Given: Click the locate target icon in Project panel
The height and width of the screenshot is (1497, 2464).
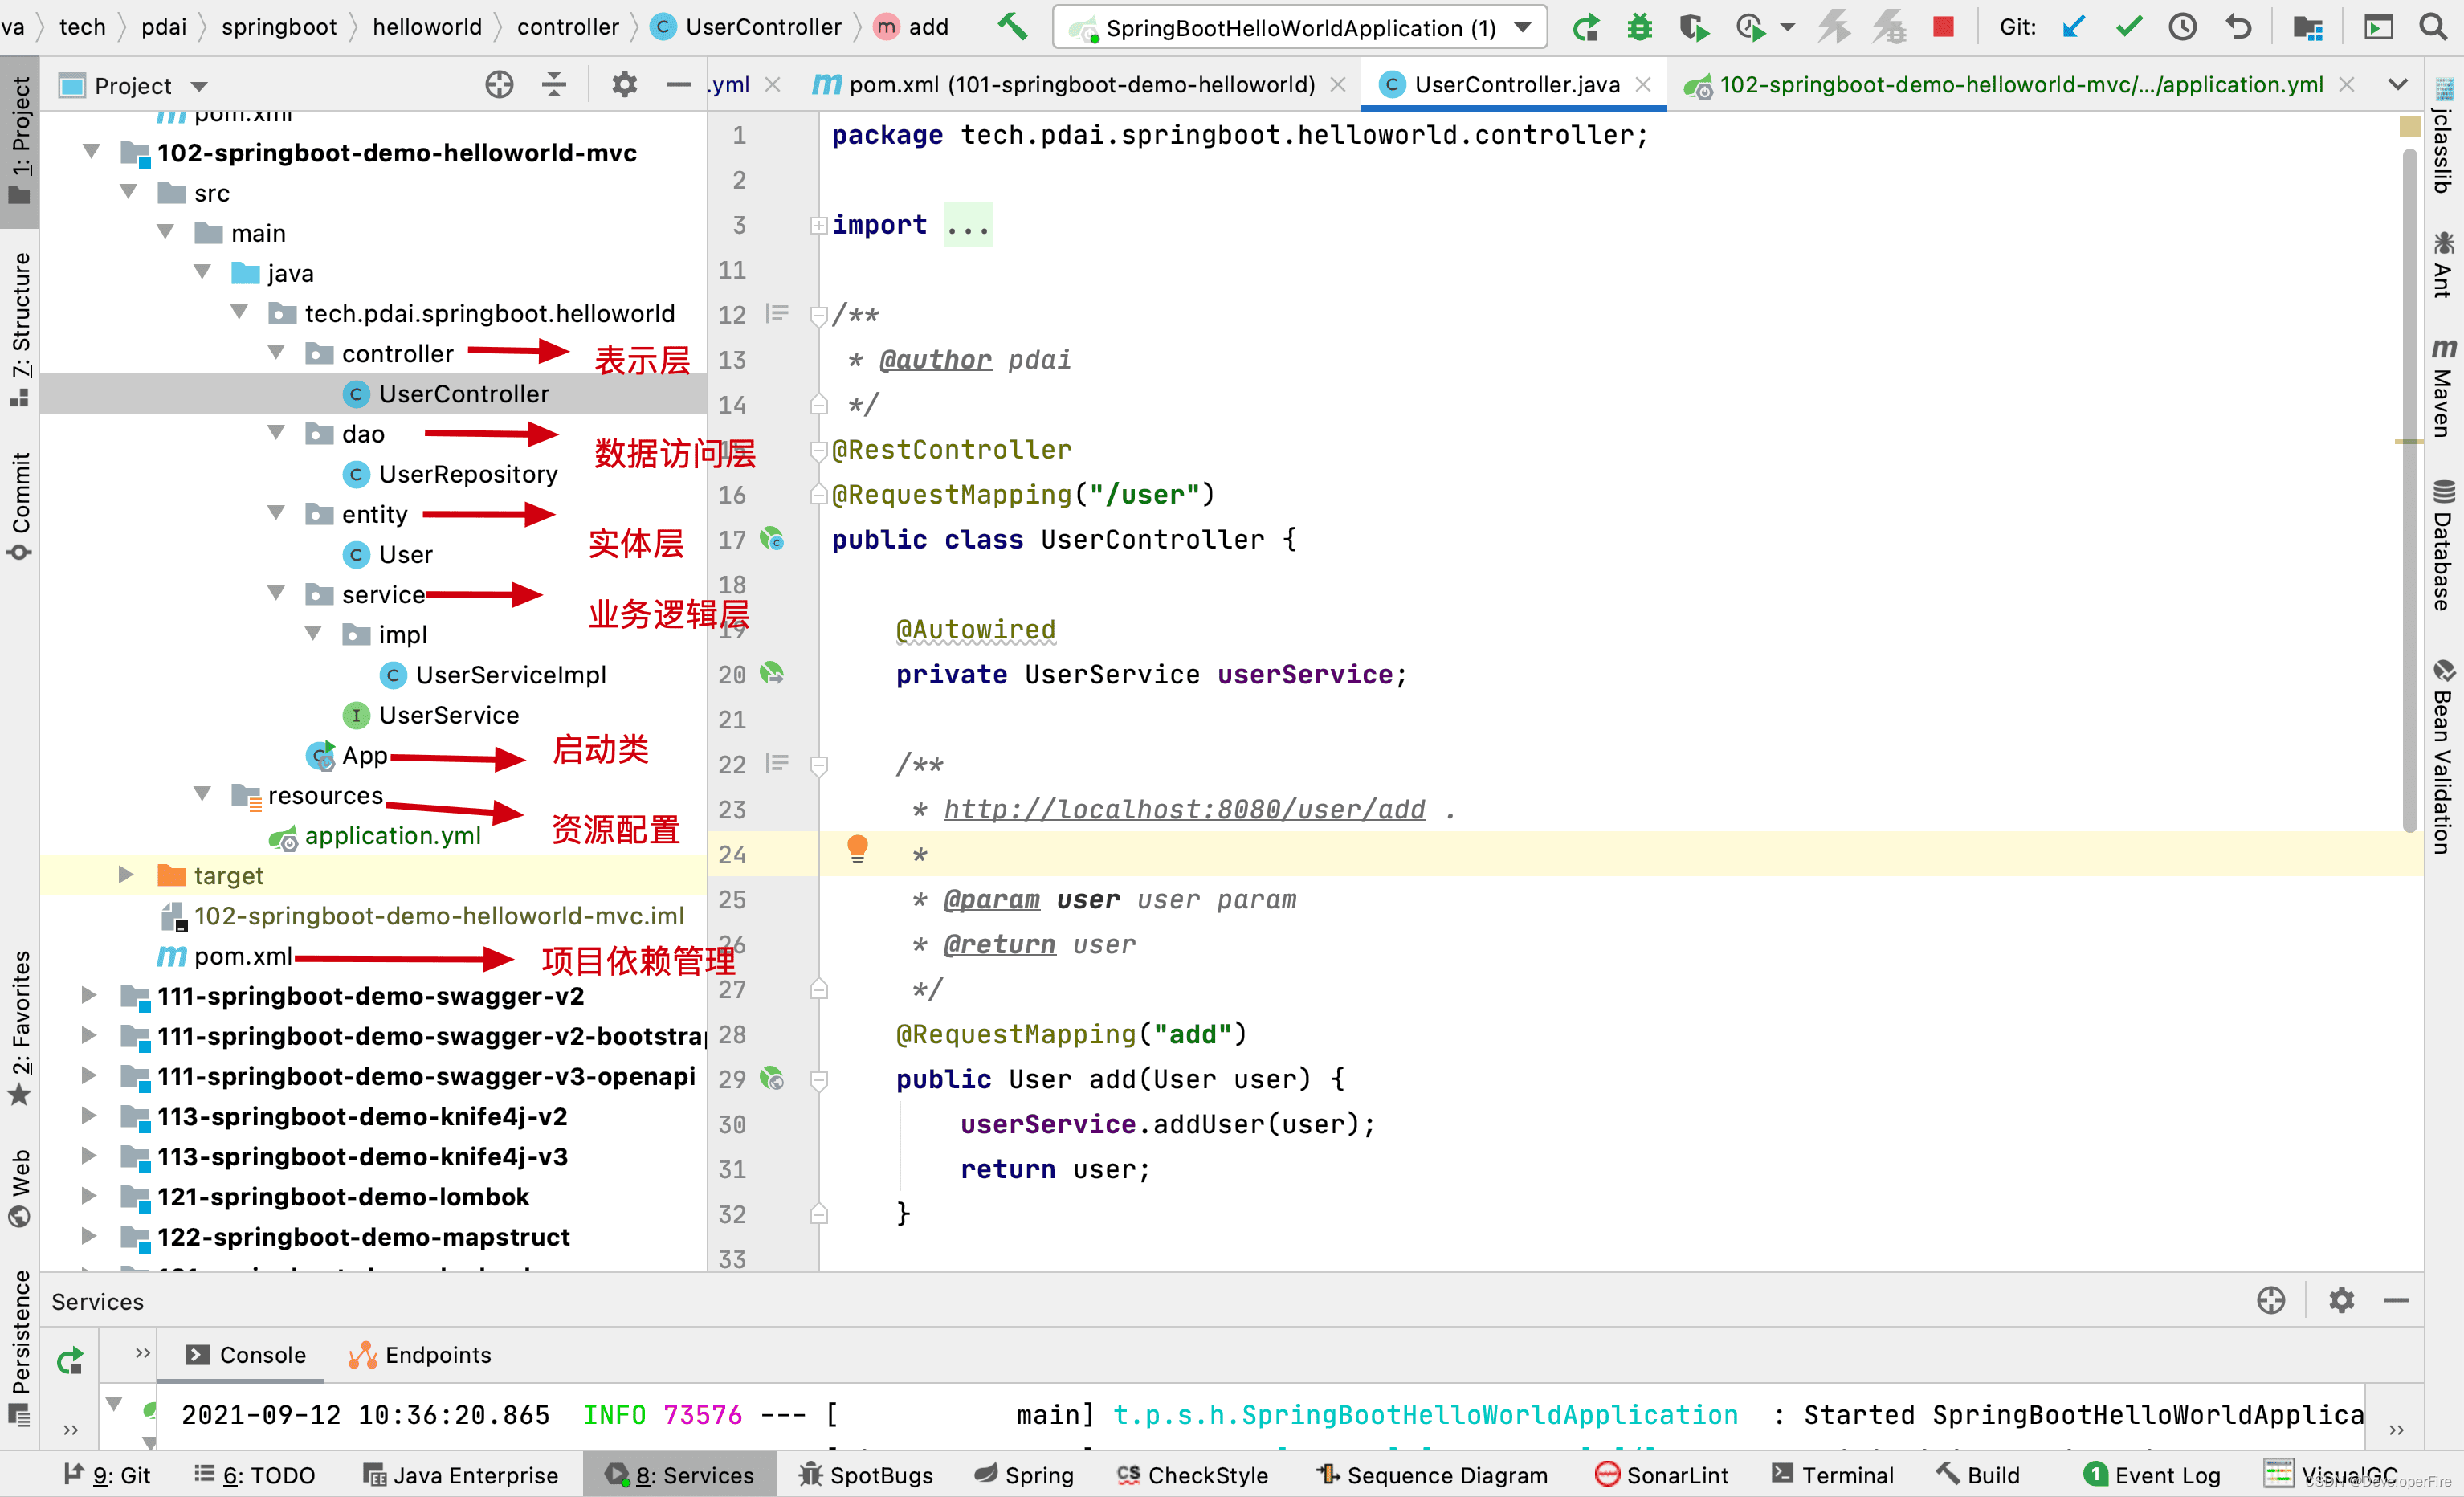Looking at the screenshot, I should tap(499, 85).
